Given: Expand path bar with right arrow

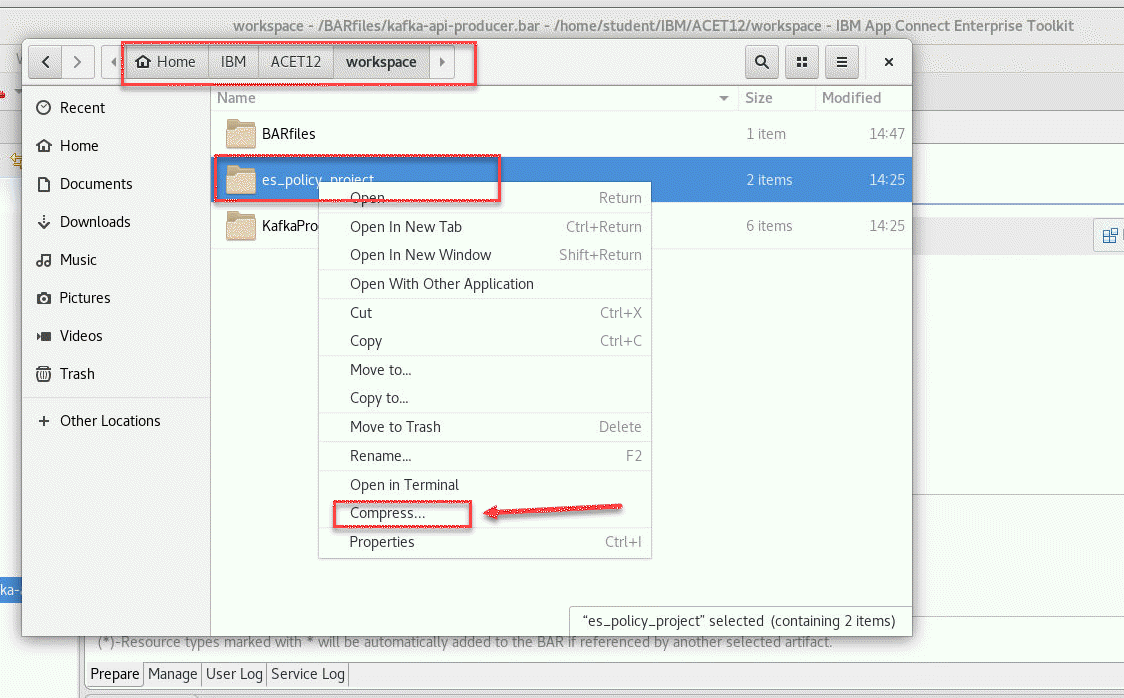Looking at the screenshot, I should (x=441, y=62).
